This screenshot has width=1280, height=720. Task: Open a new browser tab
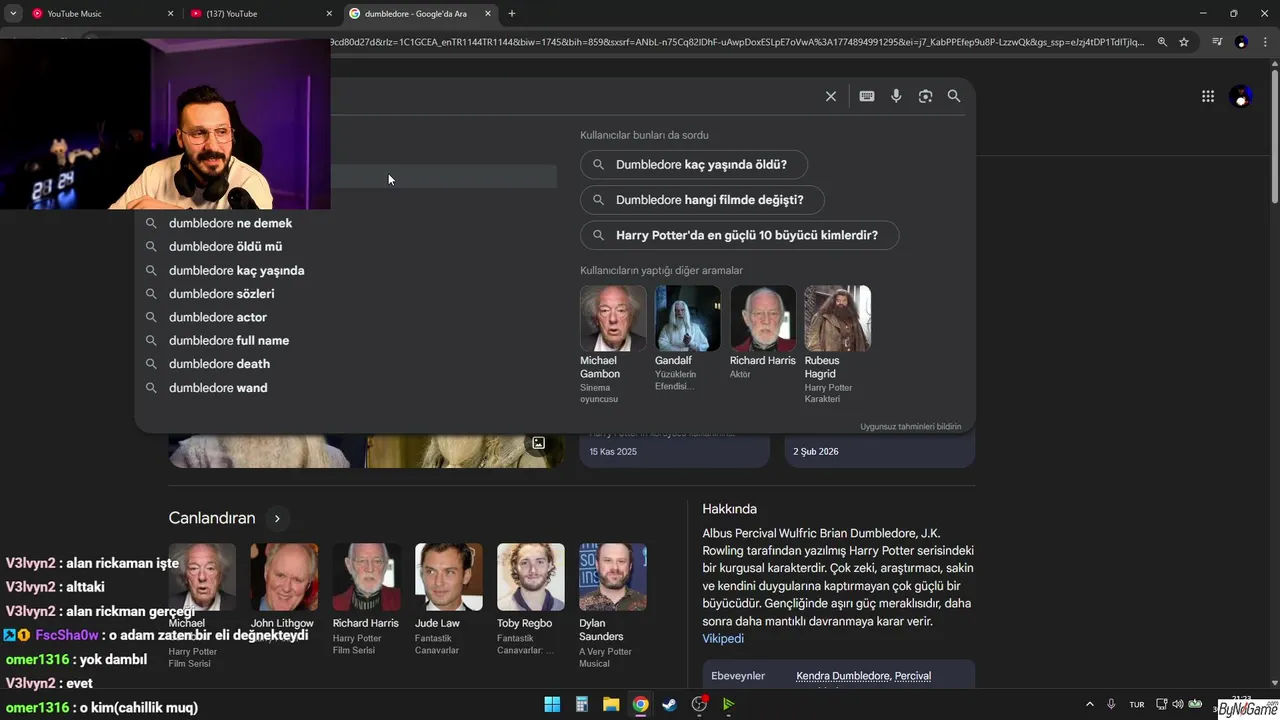512,13
